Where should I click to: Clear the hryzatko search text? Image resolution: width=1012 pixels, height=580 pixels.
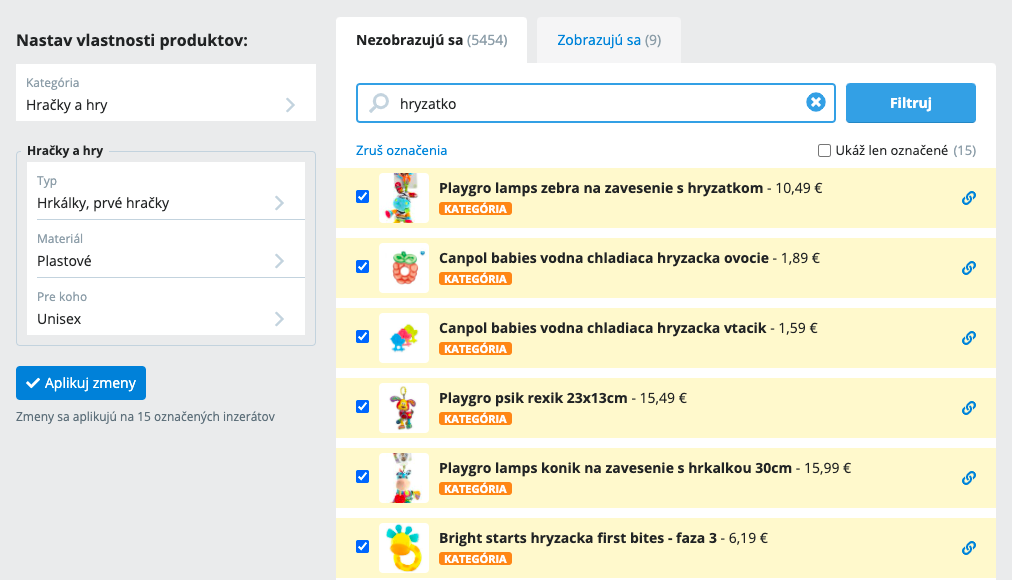point(816,102)
